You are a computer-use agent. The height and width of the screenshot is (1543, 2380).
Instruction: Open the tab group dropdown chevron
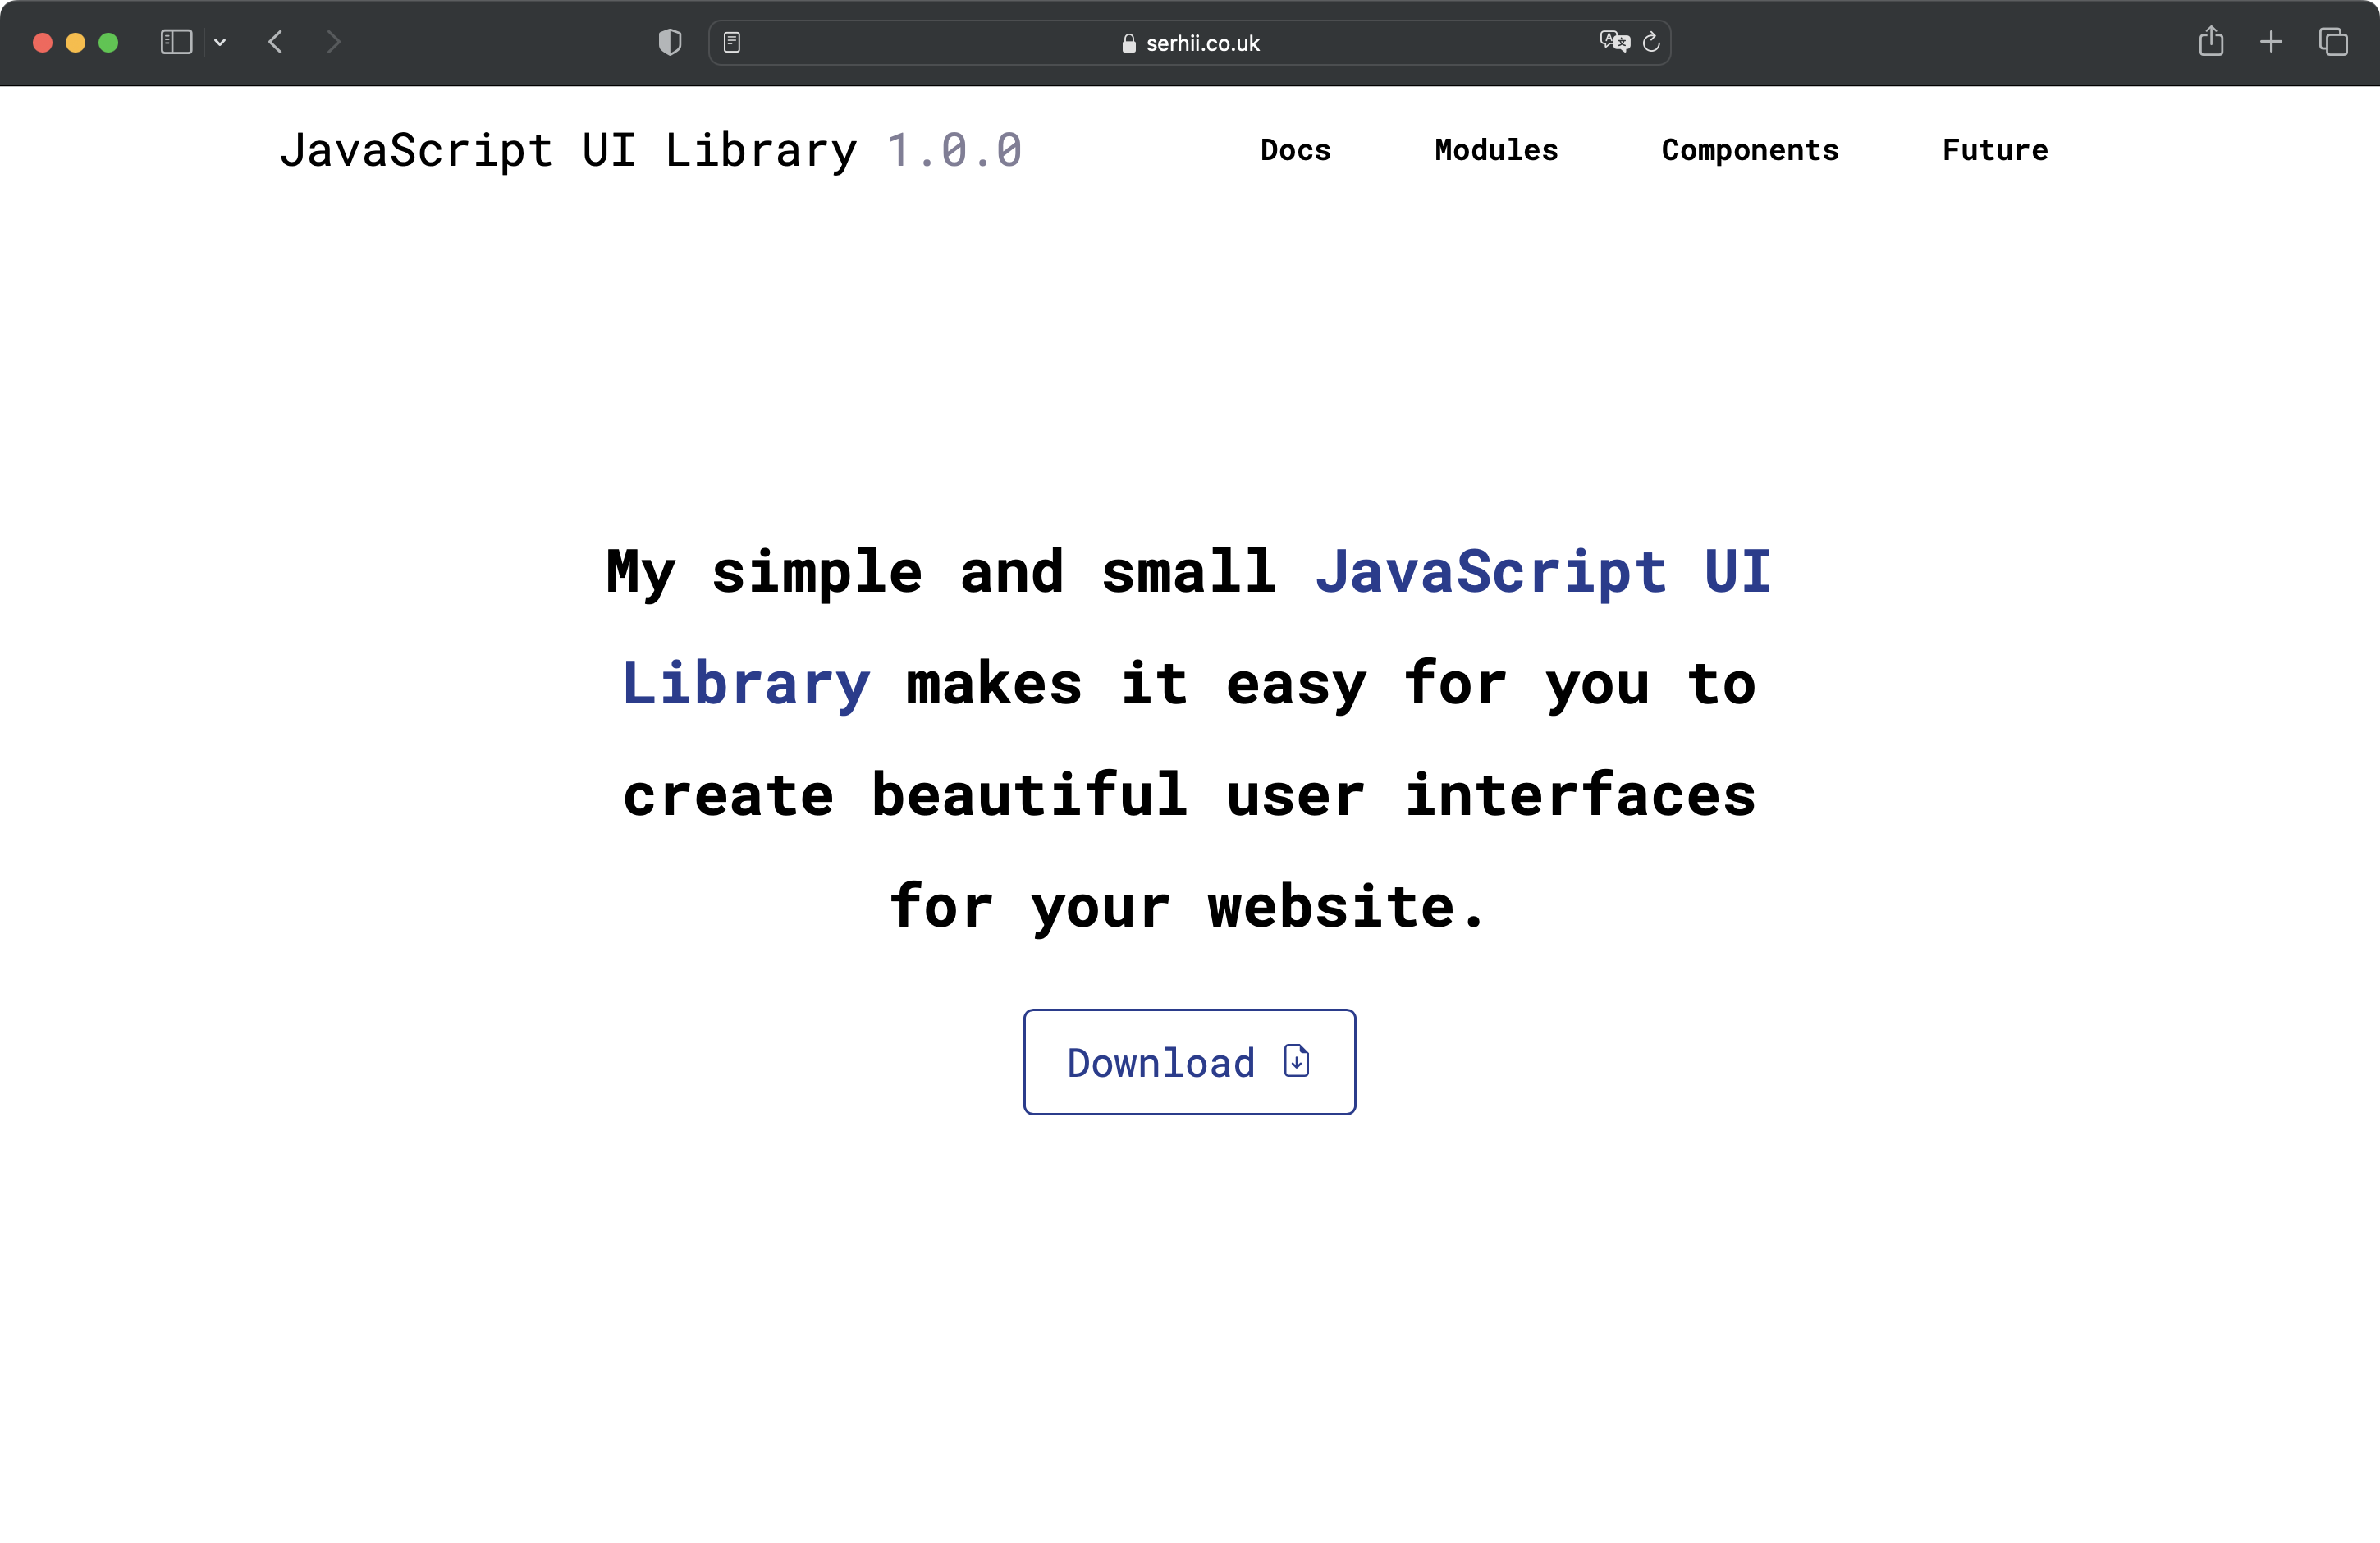coord(220,42)
